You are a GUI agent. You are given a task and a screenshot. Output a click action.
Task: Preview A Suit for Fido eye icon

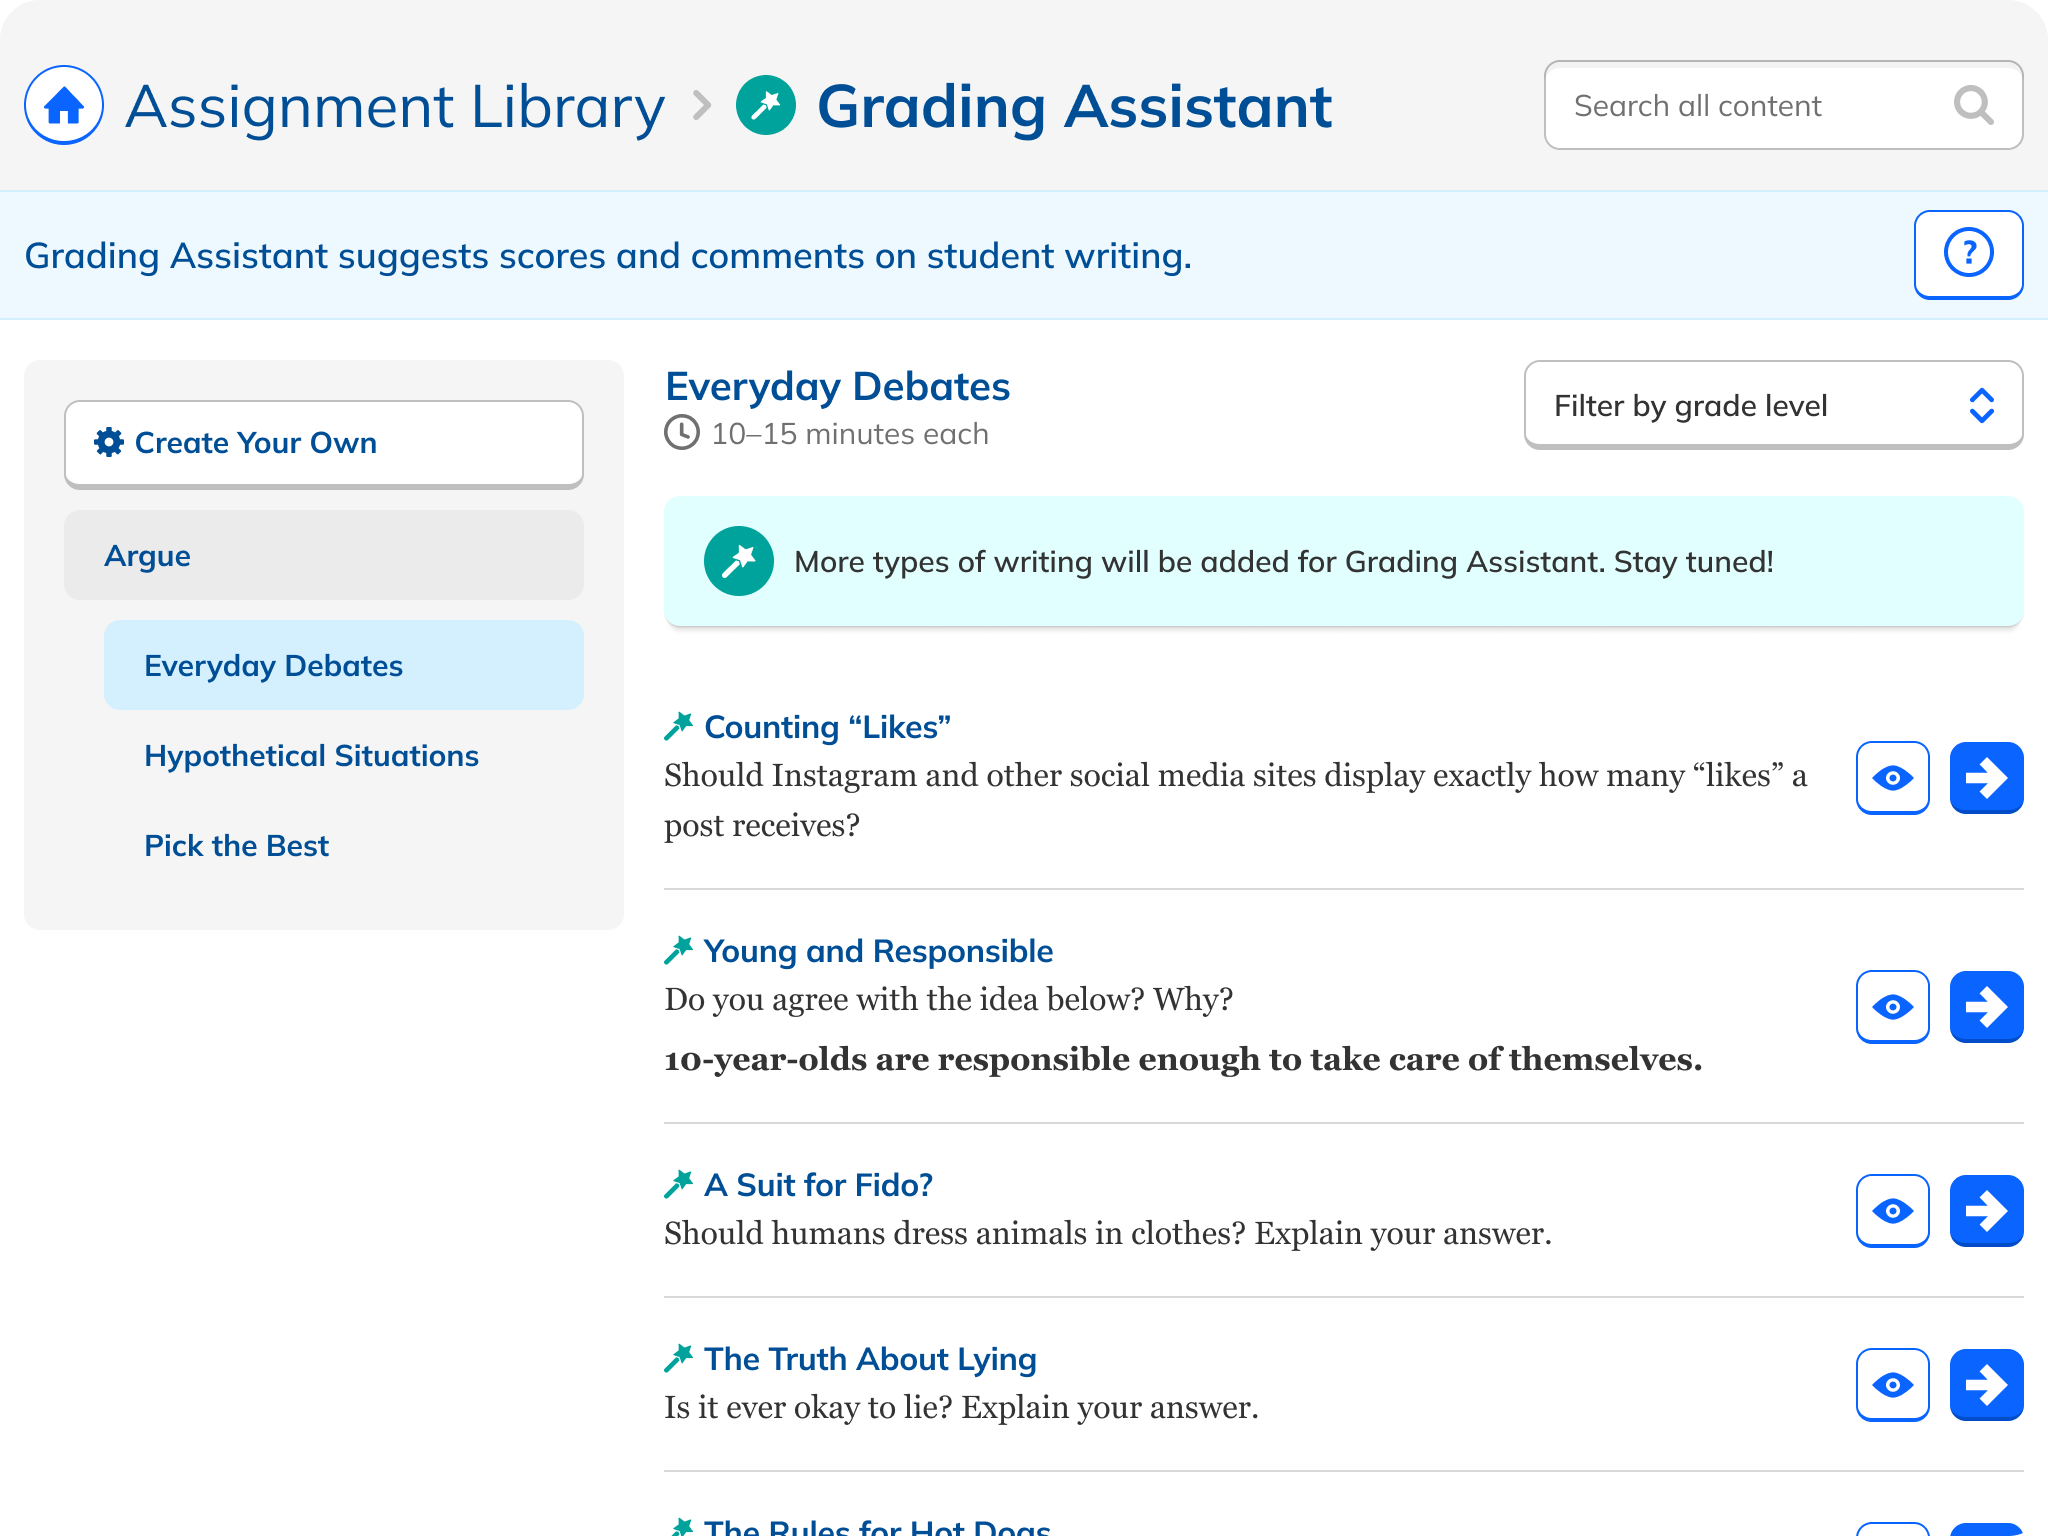pyautogui.click(x=1892, y=1211)
